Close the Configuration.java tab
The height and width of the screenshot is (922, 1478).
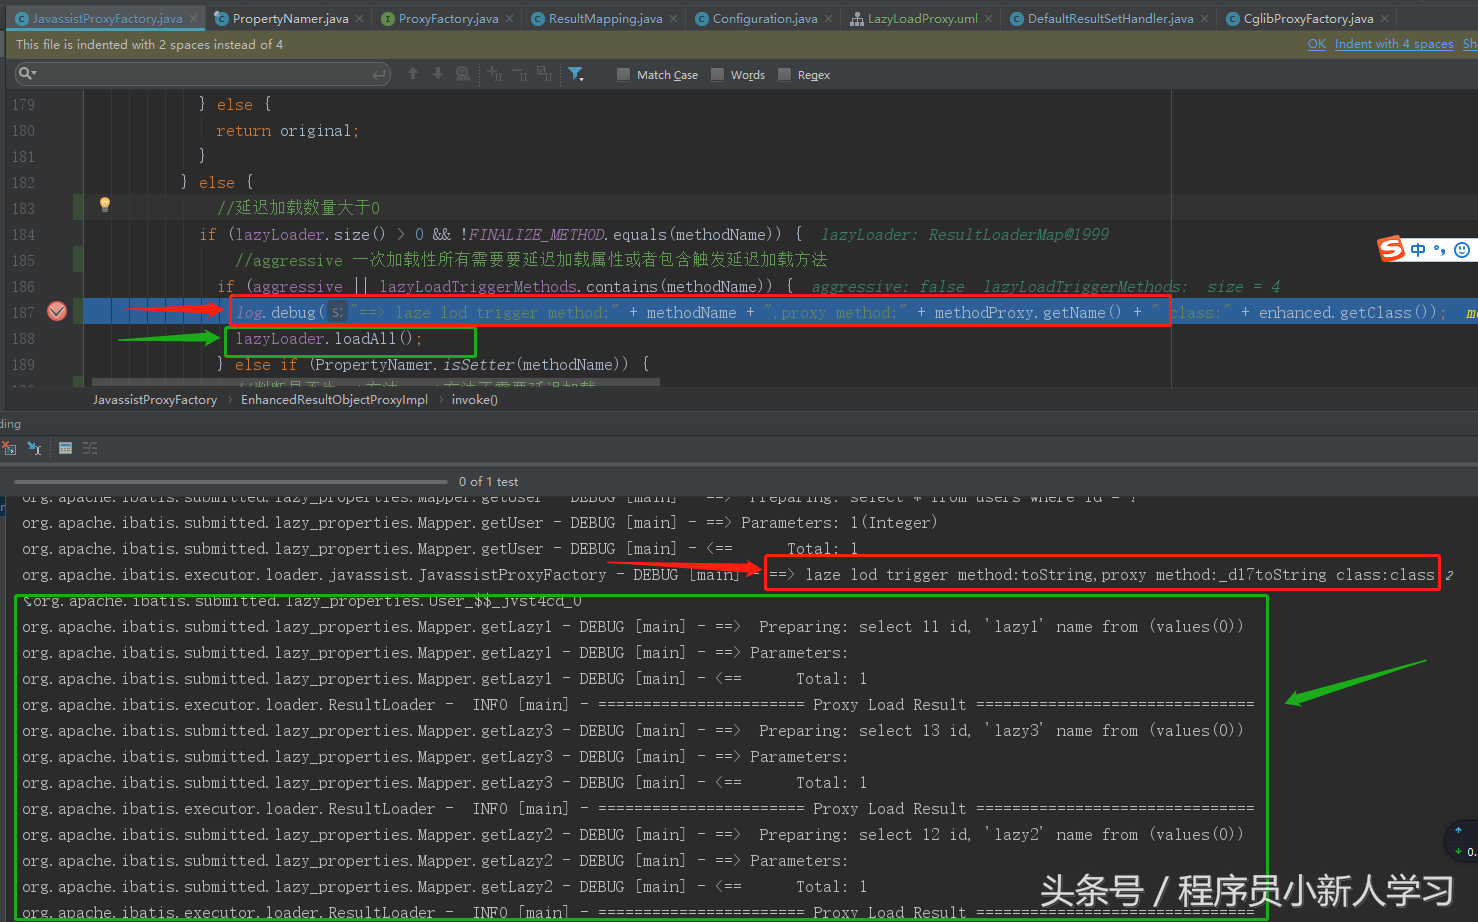(829, 18)
